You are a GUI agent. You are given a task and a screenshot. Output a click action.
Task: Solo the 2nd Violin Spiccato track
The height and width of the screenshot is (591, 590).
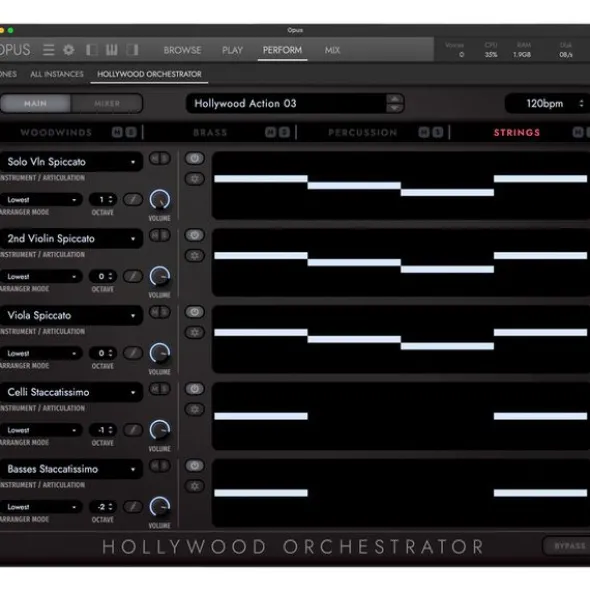pos(165,235)
